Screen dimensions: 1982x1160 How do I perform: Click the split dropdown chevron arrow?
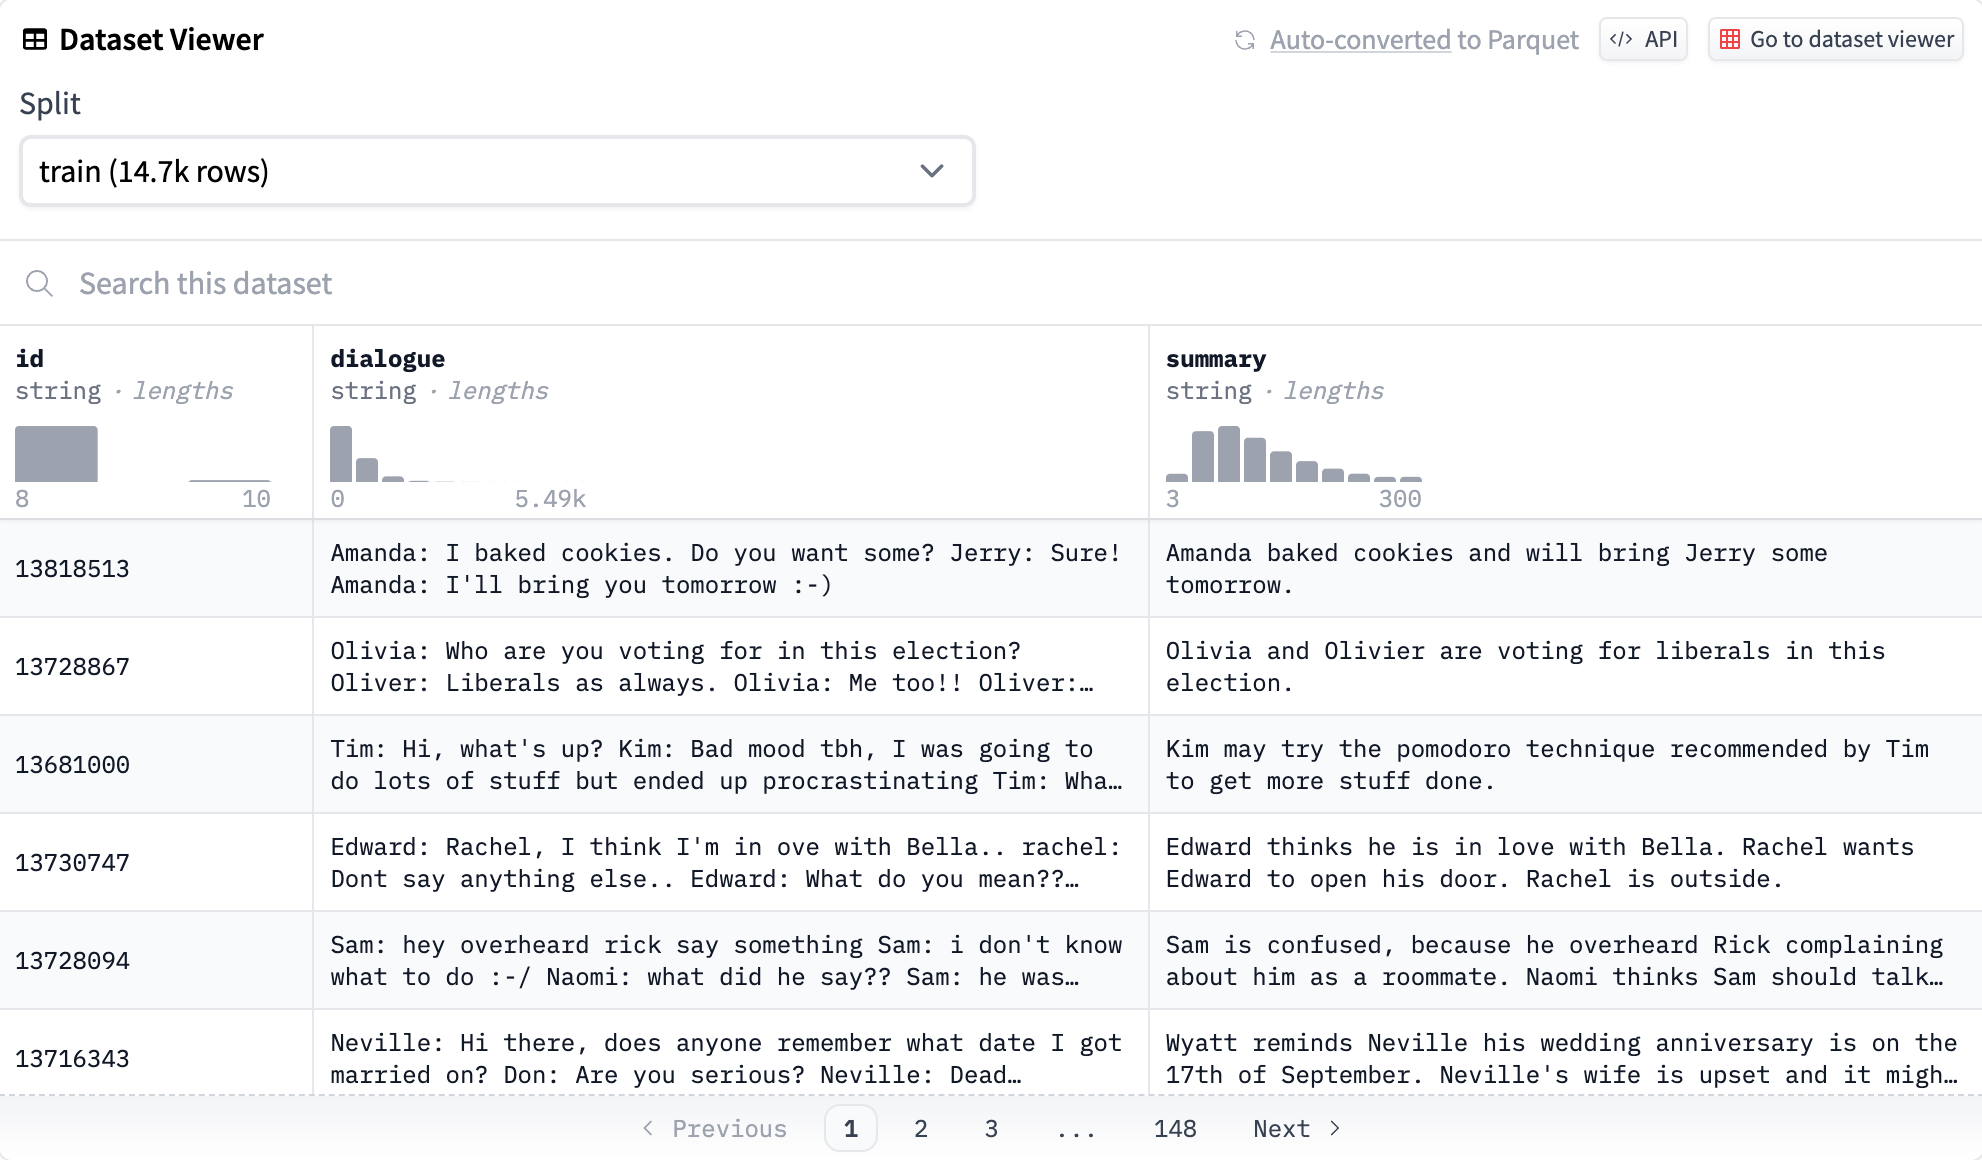(932, 172)
